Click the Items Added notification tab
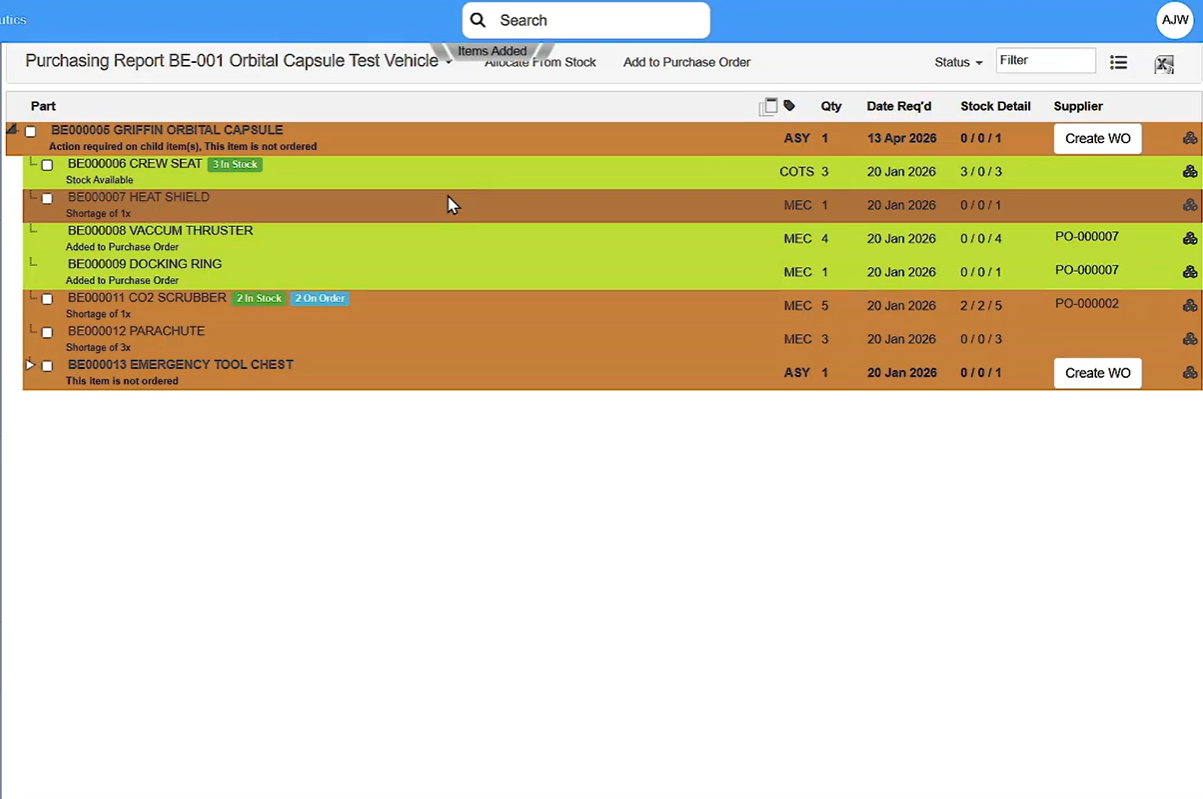This screenshot has width=1203, height=799. pos(492,51)
